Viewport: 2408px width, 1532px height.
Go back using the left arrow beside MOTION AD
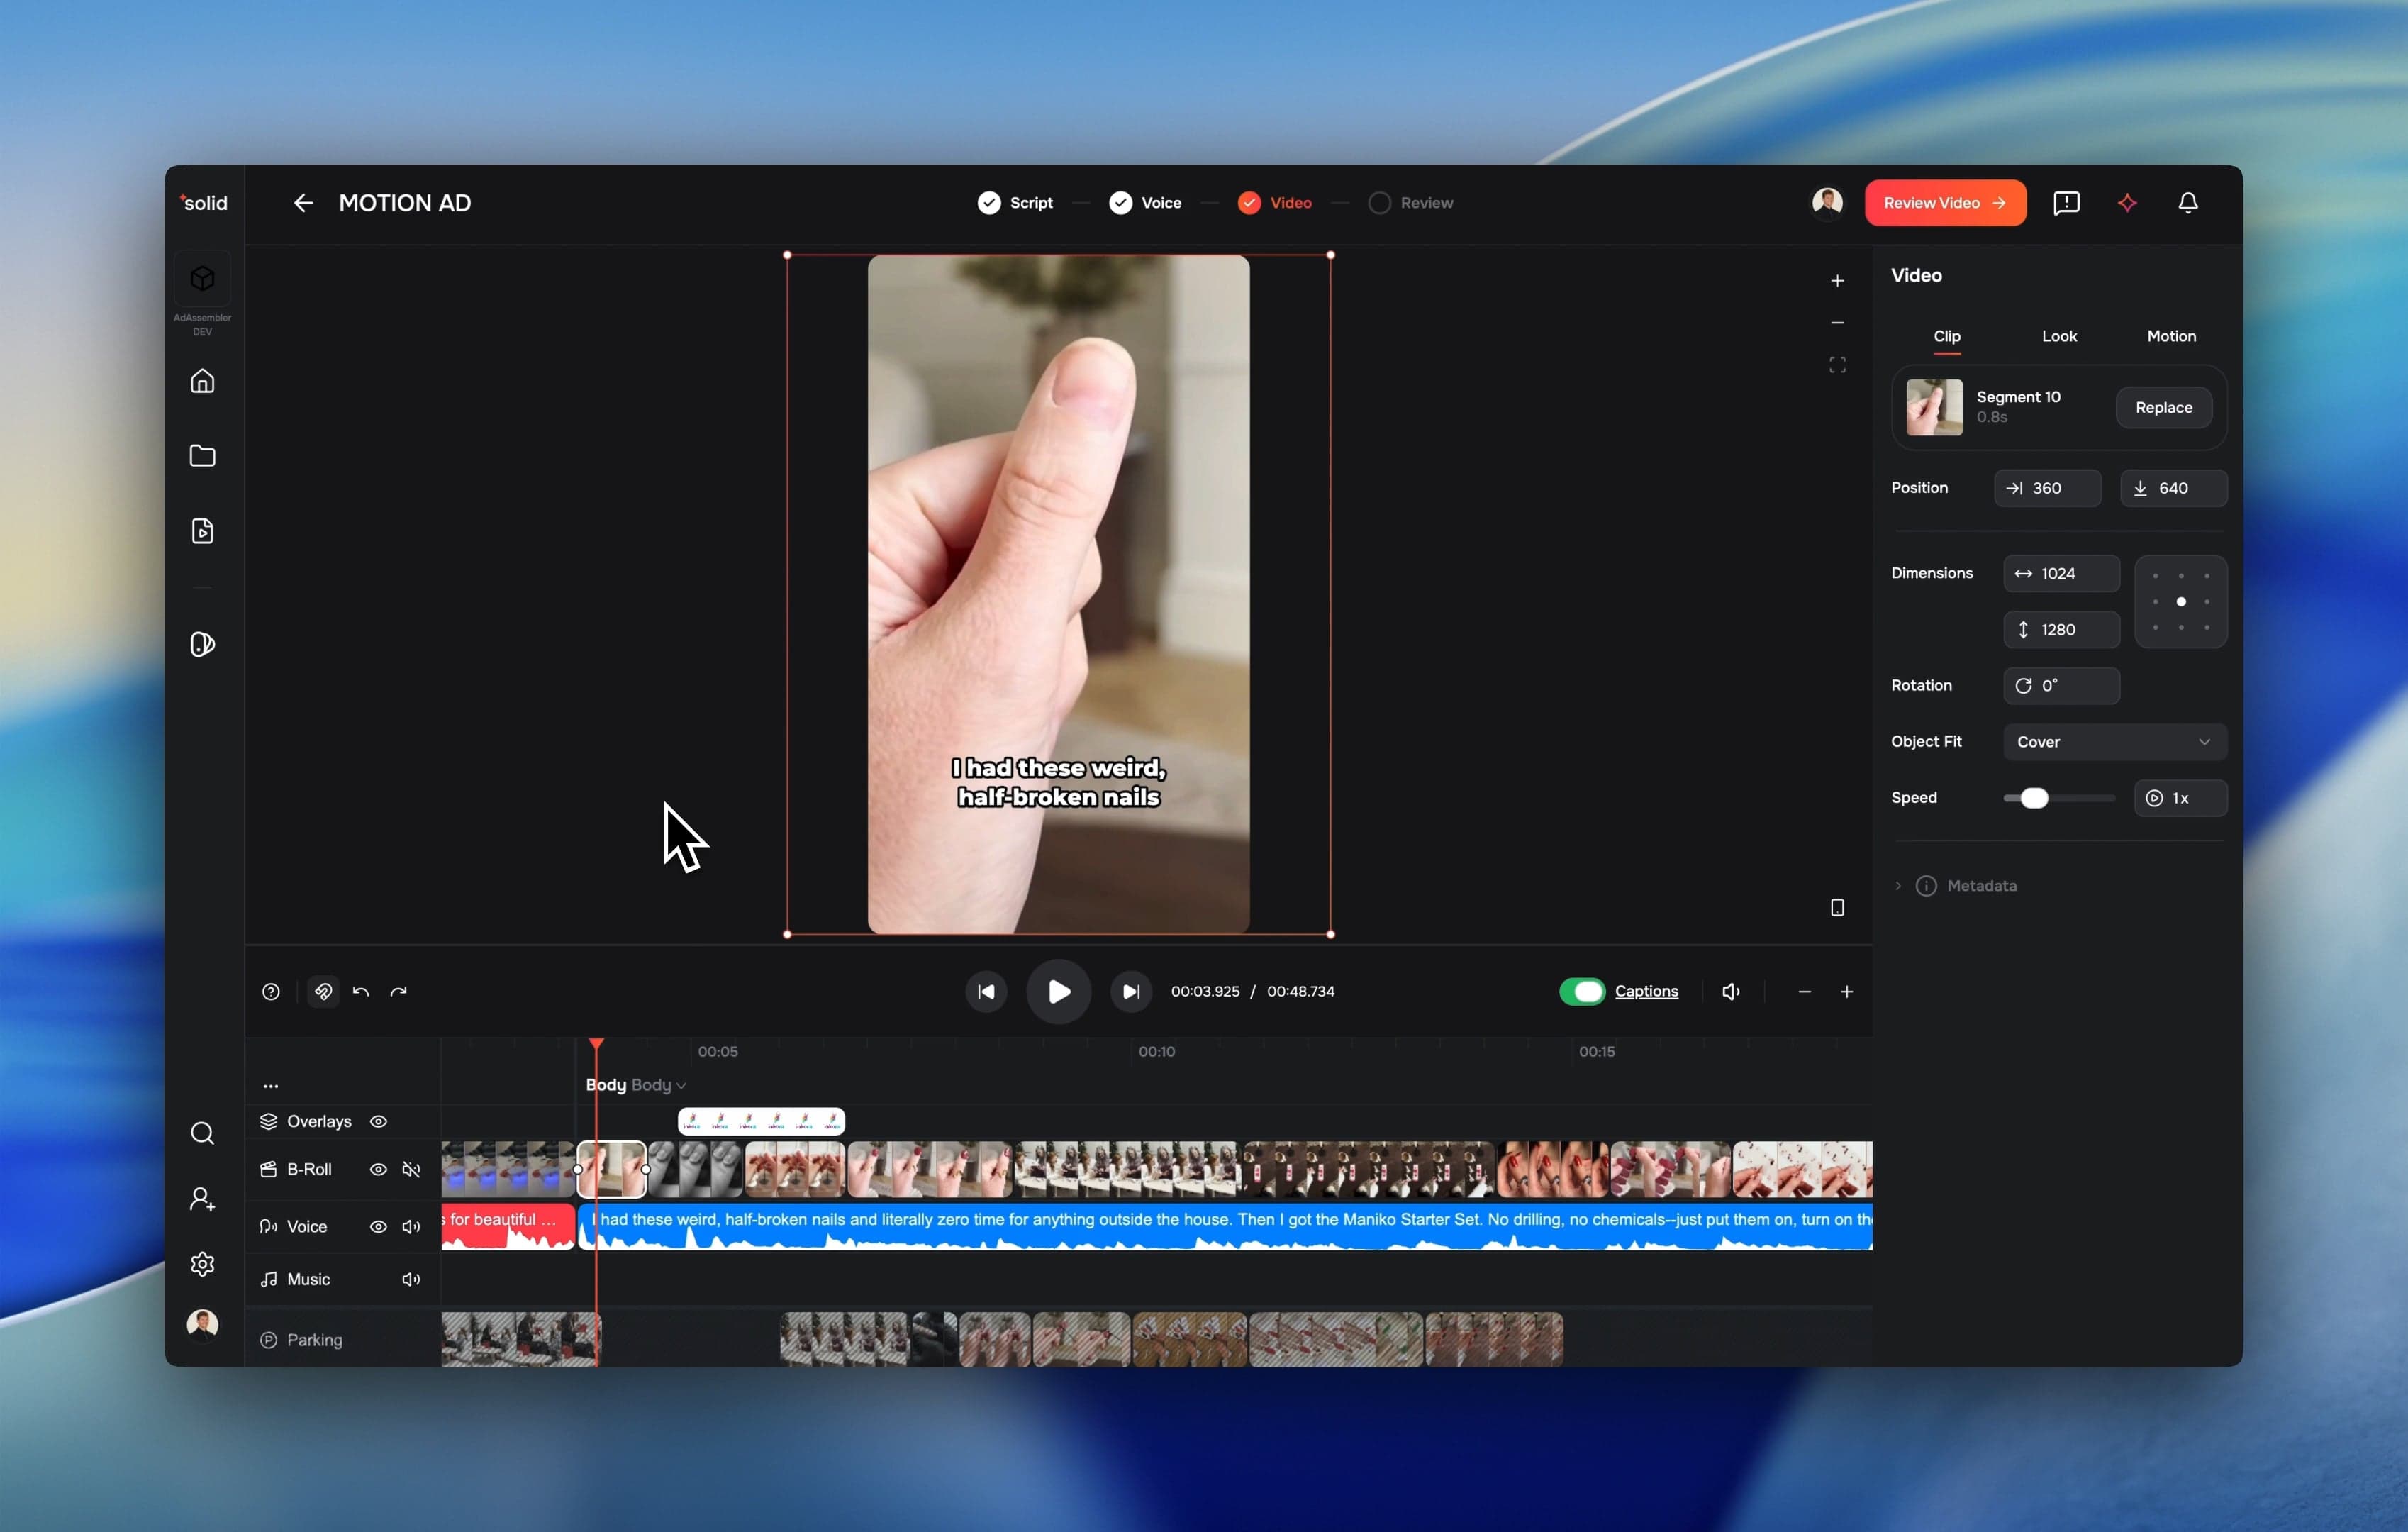[x=303, y=203]
